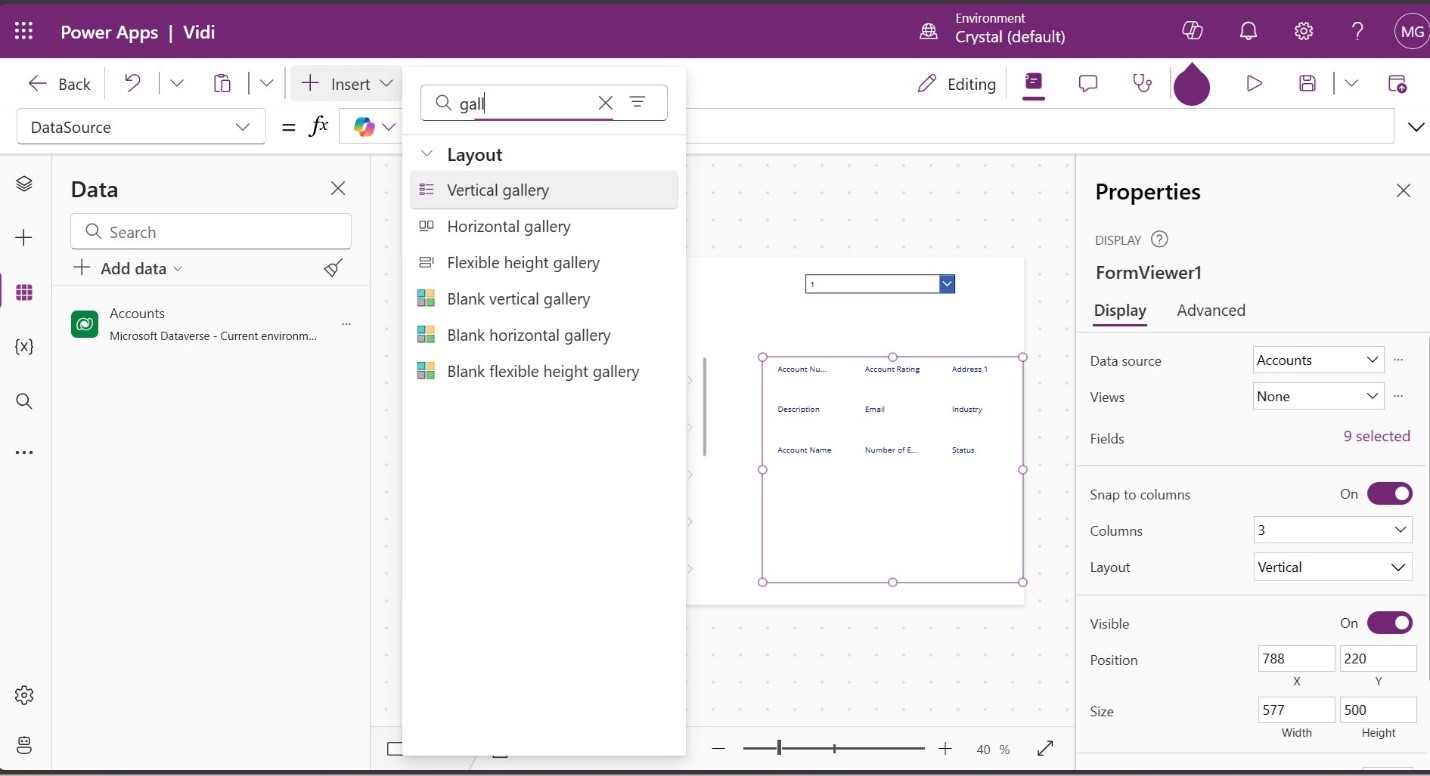This screenshot has height=776, width=1430.
Task: Click the 9 selected fields link
Action: click(x=1376, y=436)
